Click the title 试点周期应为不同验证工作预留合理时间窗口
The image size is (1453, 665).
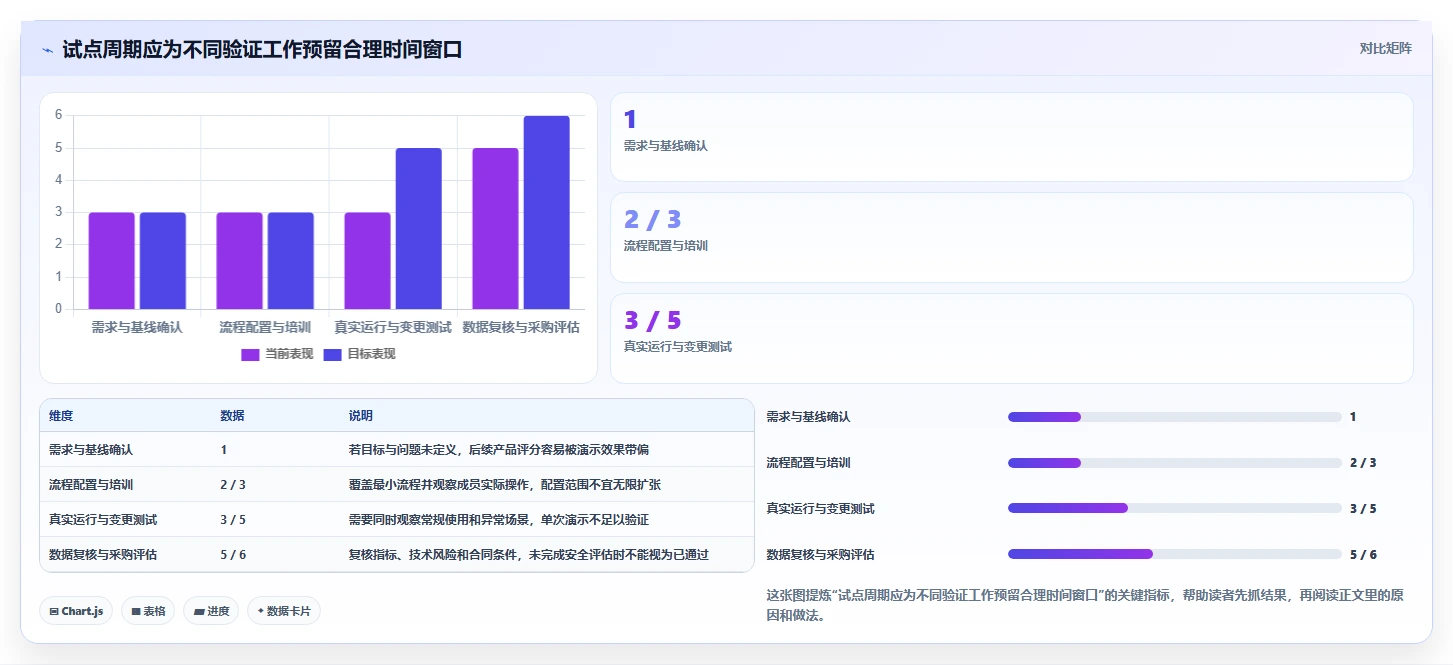click(x=262, y=49)
